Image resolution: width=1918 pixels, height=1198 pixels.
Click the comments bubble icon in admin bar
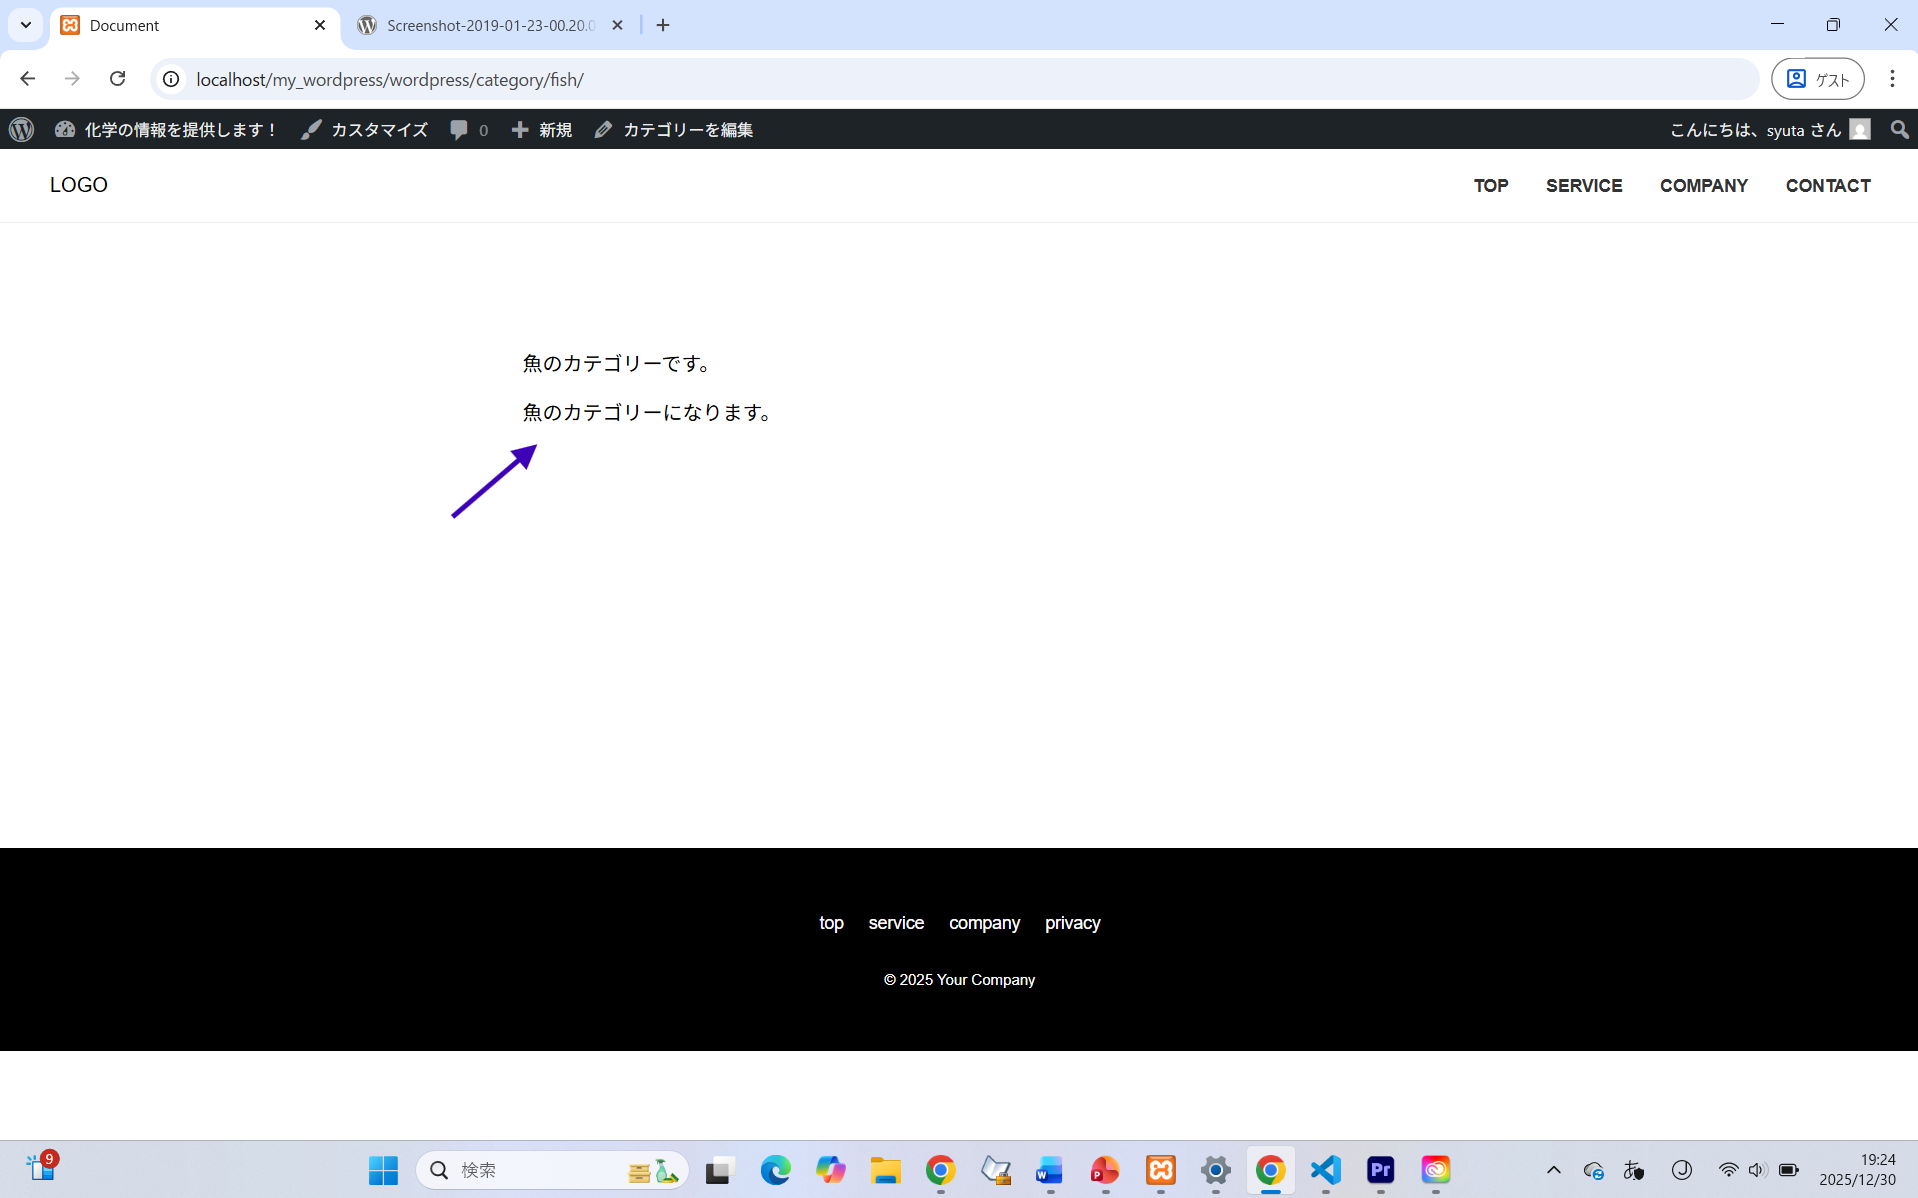coord(459,130)
